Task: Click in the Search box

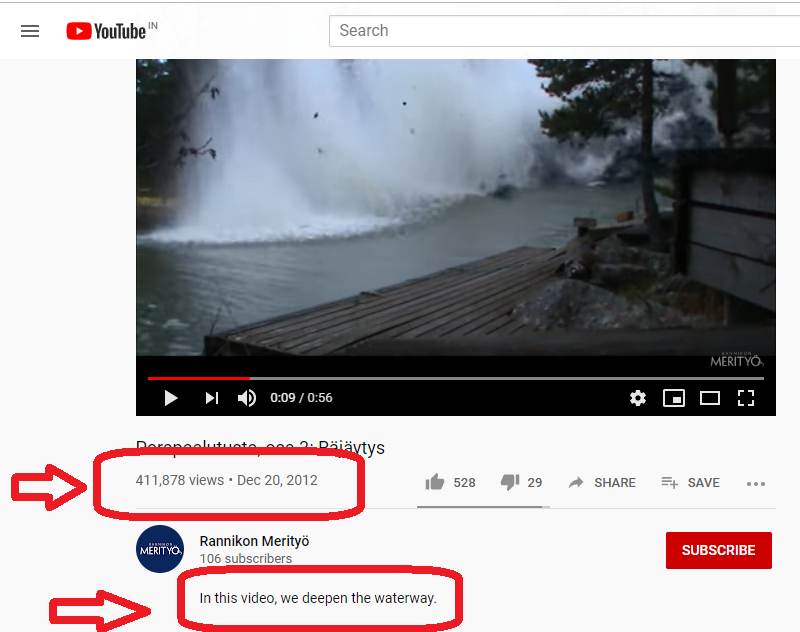Action: pos(564,31)
